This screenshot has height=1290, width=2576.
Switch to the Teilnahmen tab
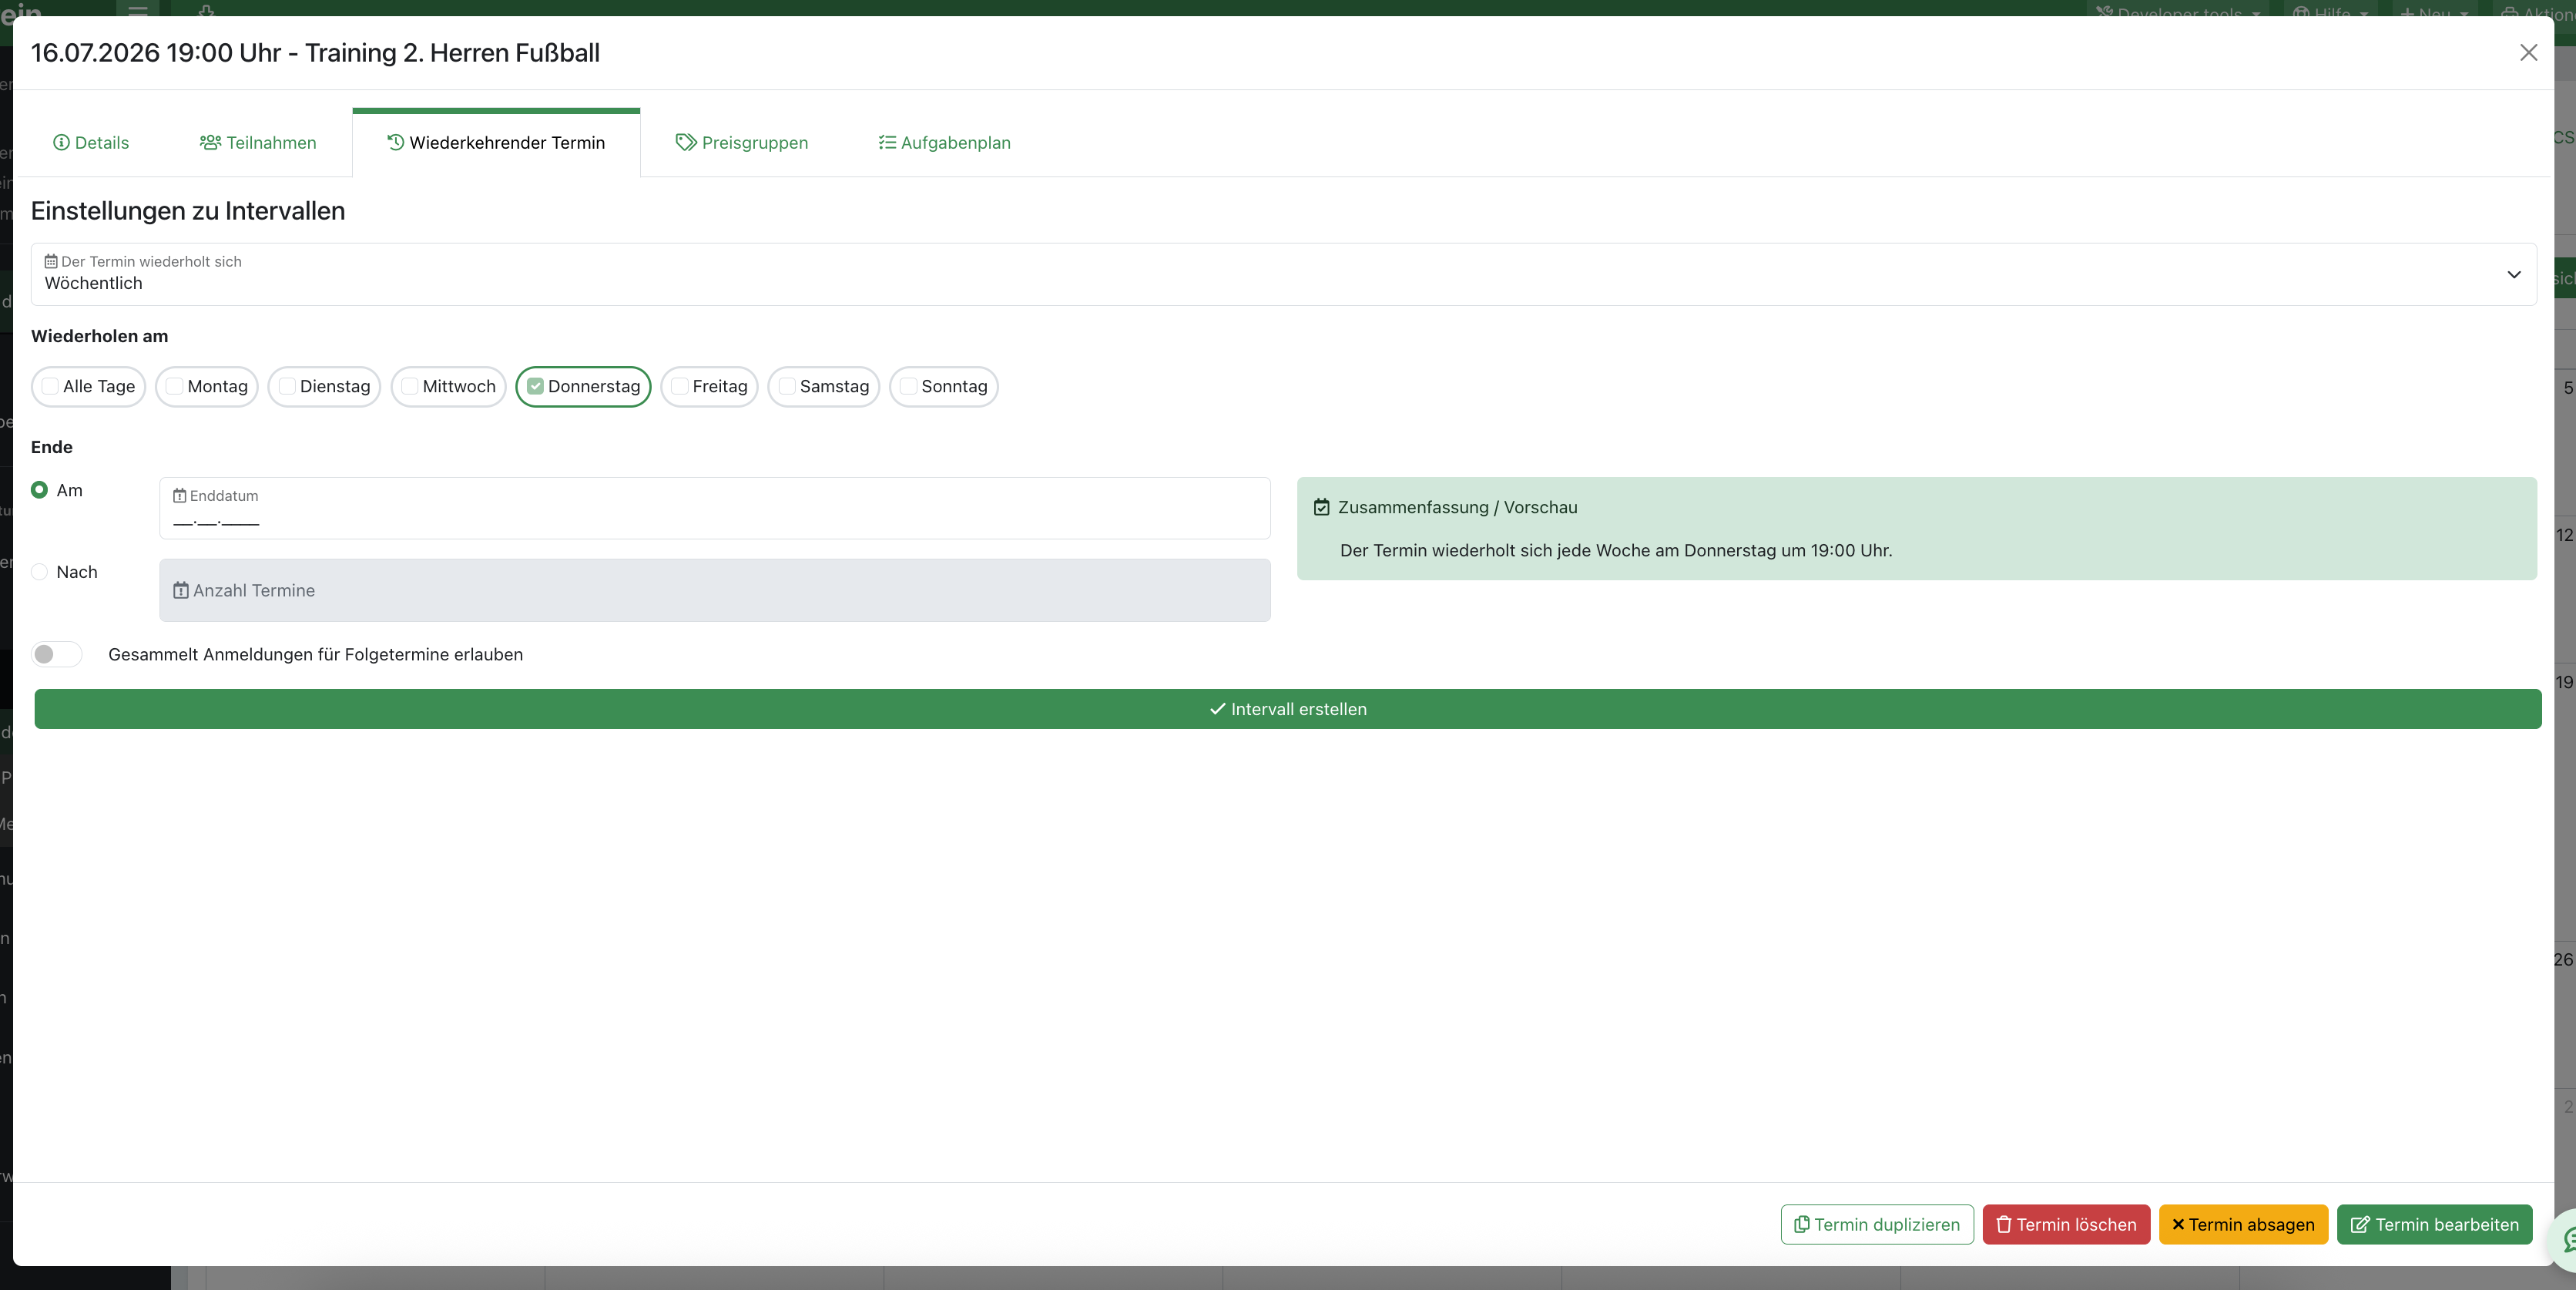coord(258,143)
